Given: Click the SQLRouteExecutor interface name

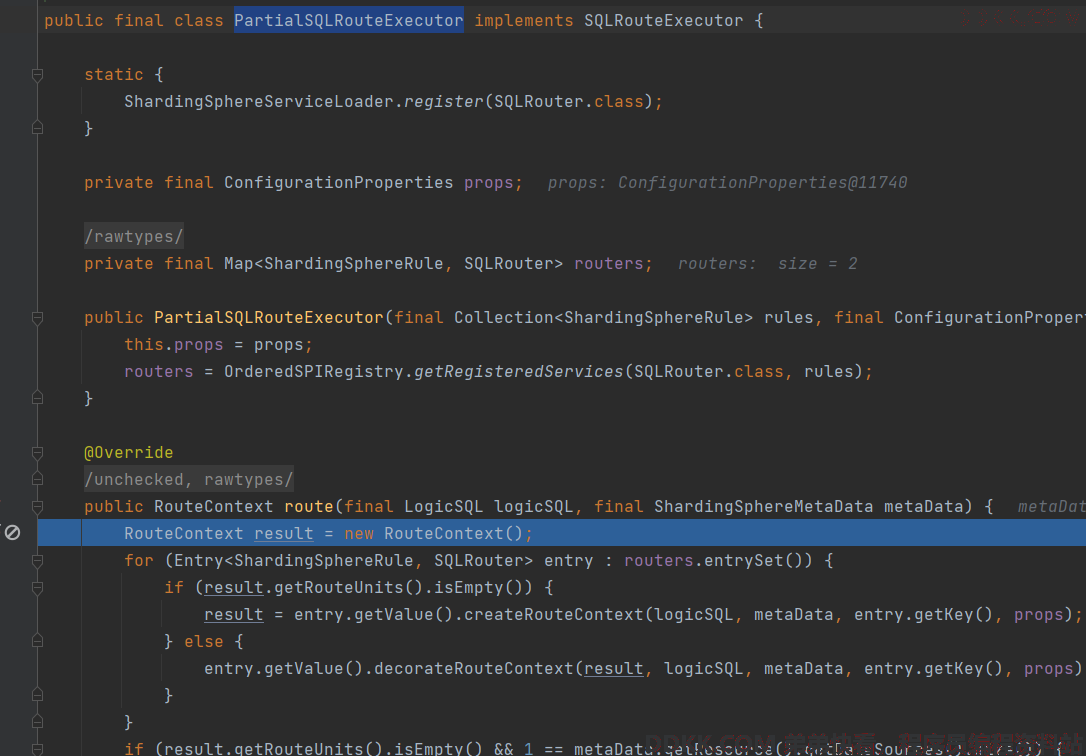Looking at the screenshot, I should pyautogui.click(x=663, y=21).
